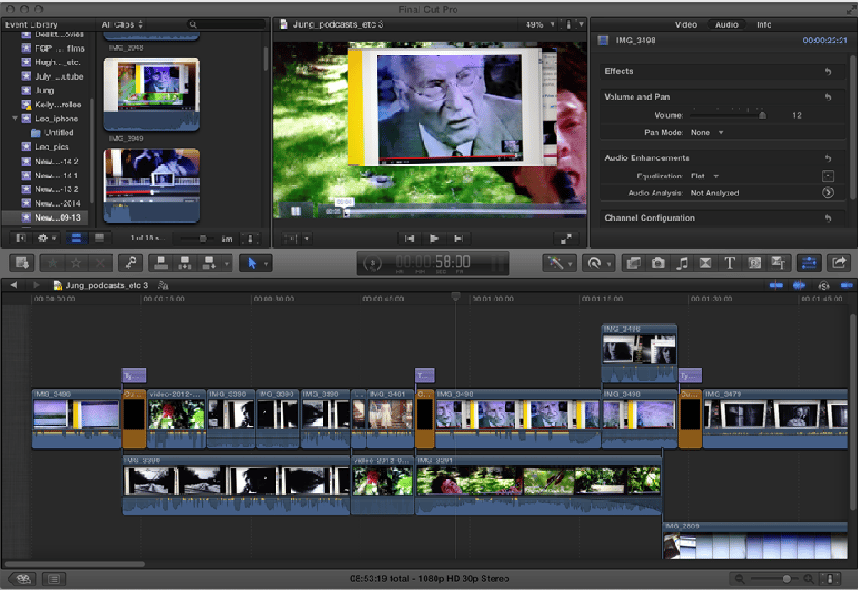Click the Volume slider handle

762,115
